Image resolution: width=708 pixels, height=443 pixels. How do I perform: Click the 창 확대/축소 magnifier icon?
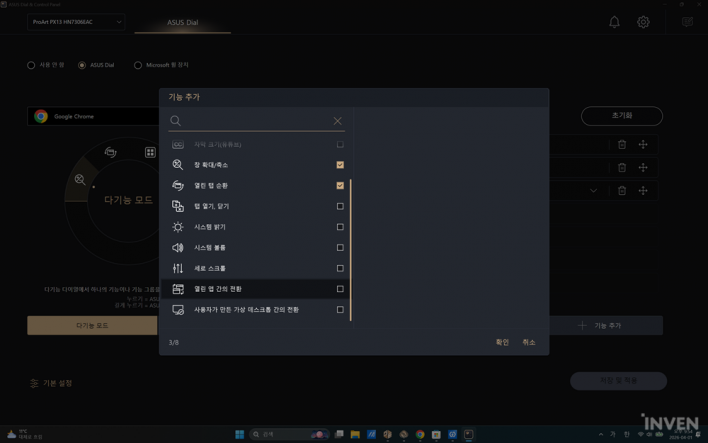pyautogui.click(x=178, y=165)
